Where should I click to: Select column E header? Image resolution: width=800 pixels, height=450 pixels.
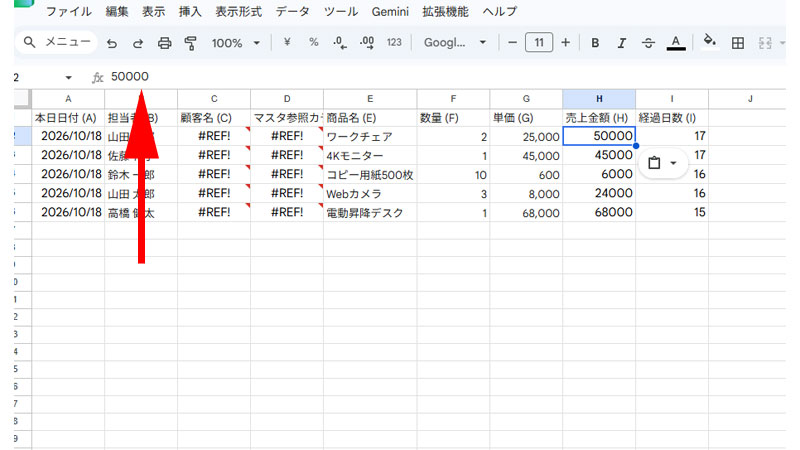tap(370, 99)
